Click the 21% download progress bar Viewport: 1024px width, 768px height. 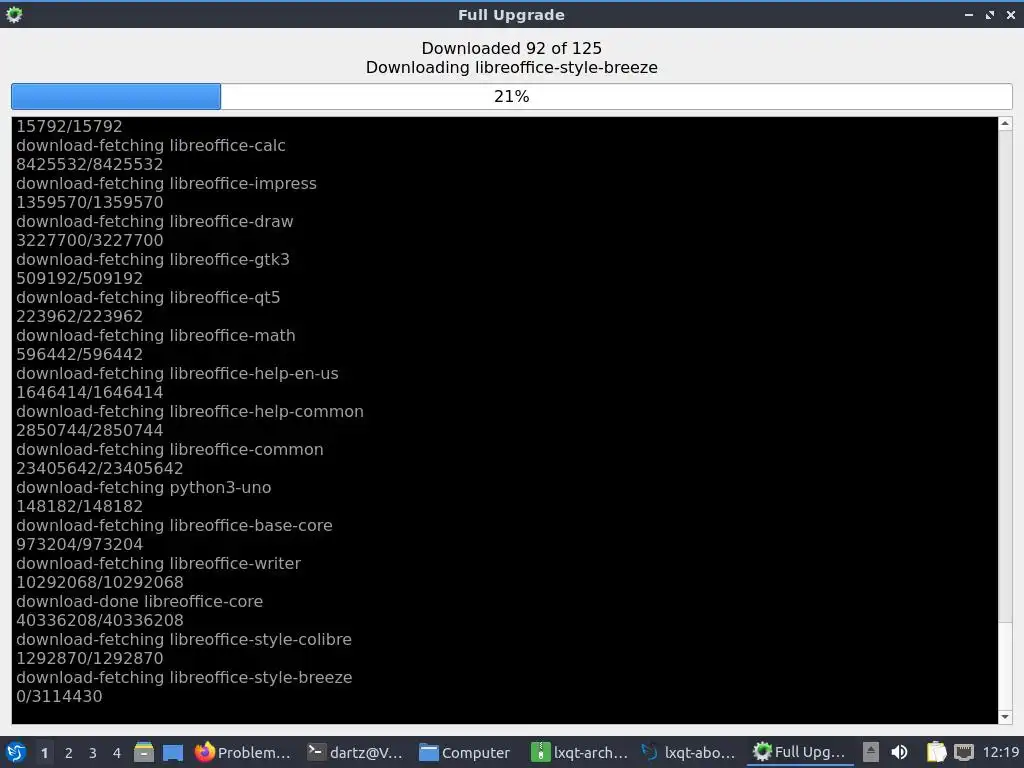pos(511,97)
